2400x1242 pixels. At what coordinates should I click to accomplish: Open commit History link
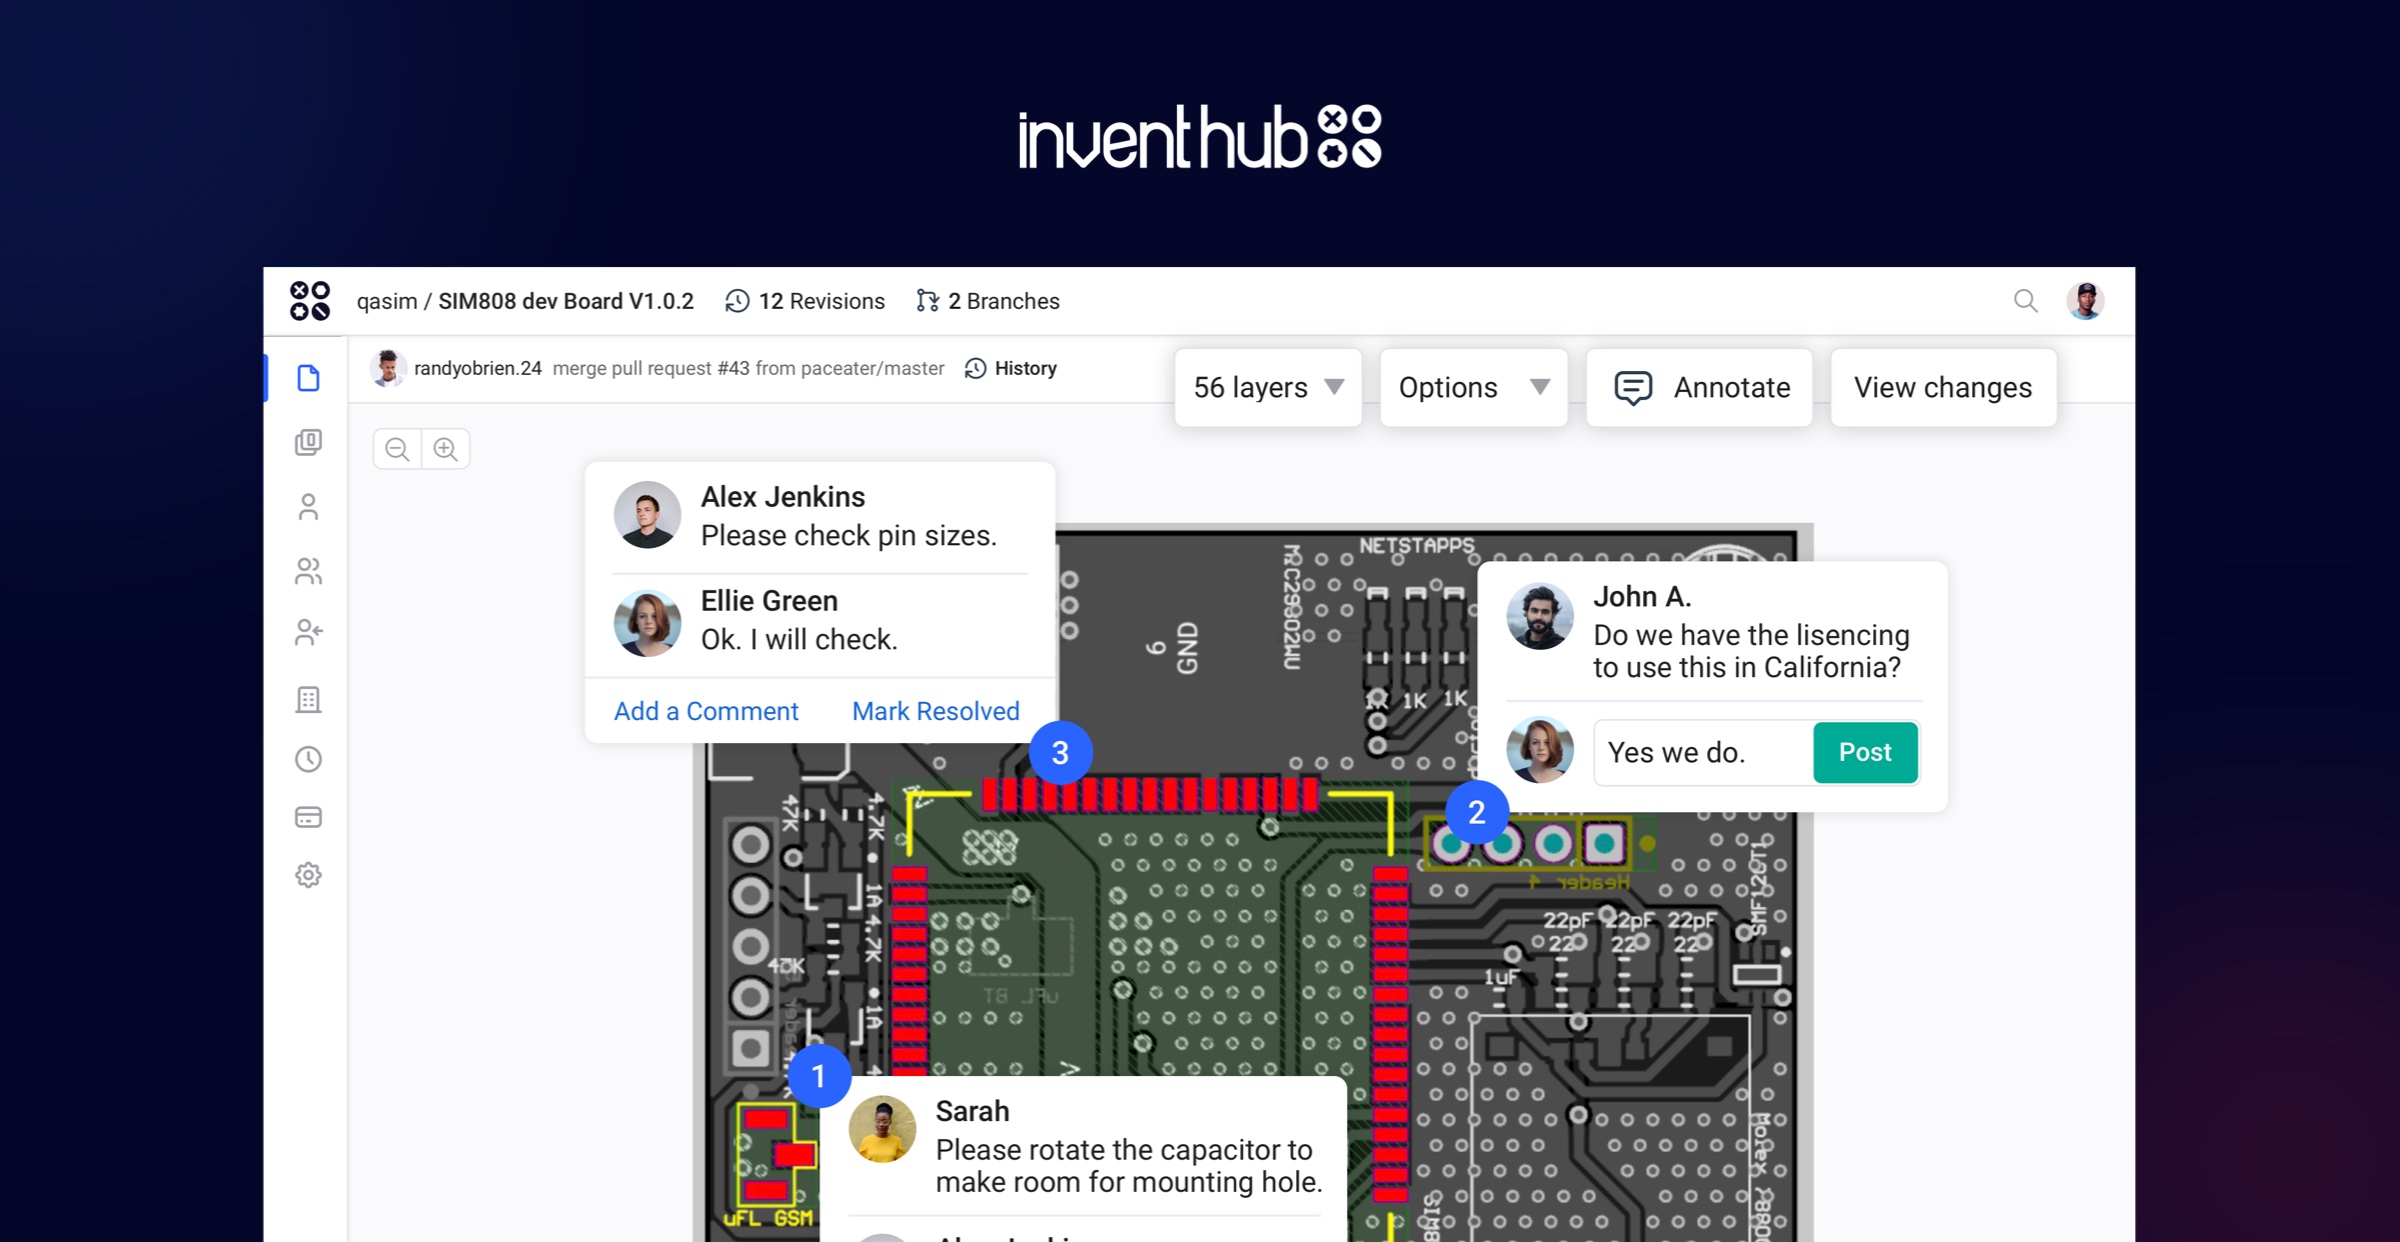(x=1011, y=369)
